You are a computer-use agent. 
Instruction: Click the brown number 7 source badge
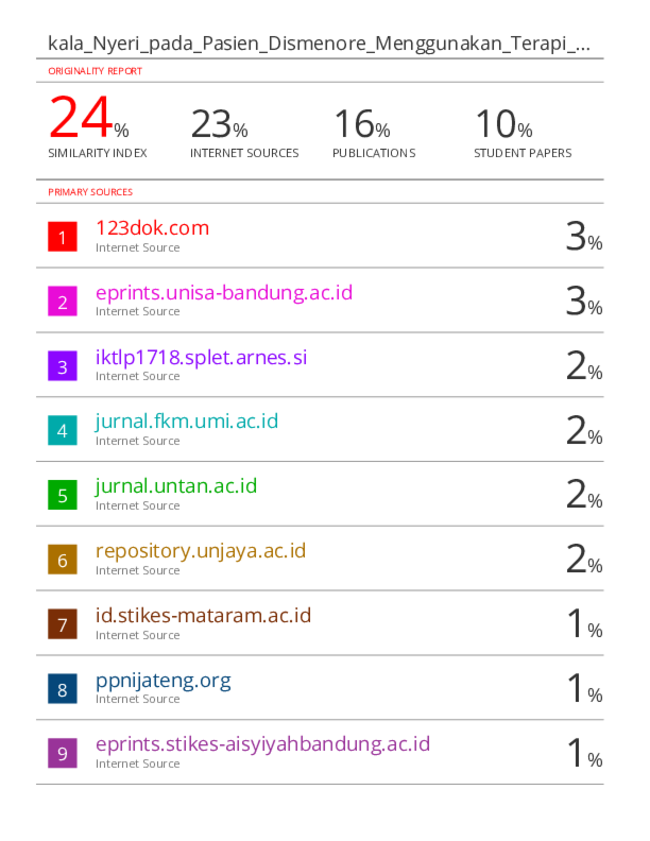coord(62,625)
